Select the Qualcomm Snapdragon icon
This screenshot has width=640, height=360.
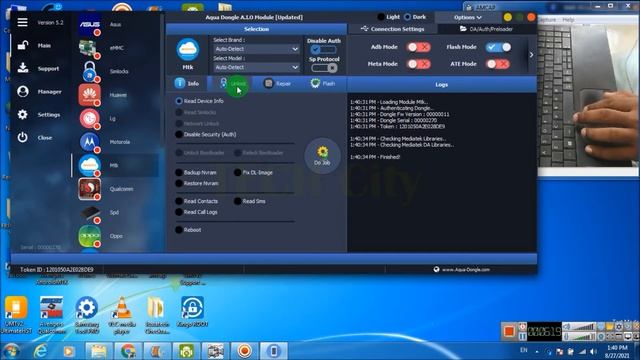click(89, 189)
